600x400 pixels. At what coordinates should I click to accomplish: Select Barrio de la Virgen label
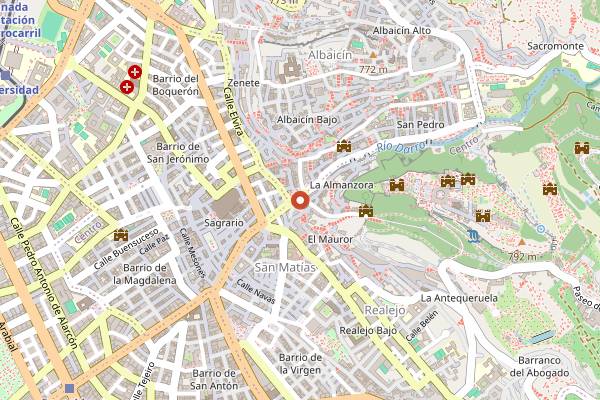point(300,364)
